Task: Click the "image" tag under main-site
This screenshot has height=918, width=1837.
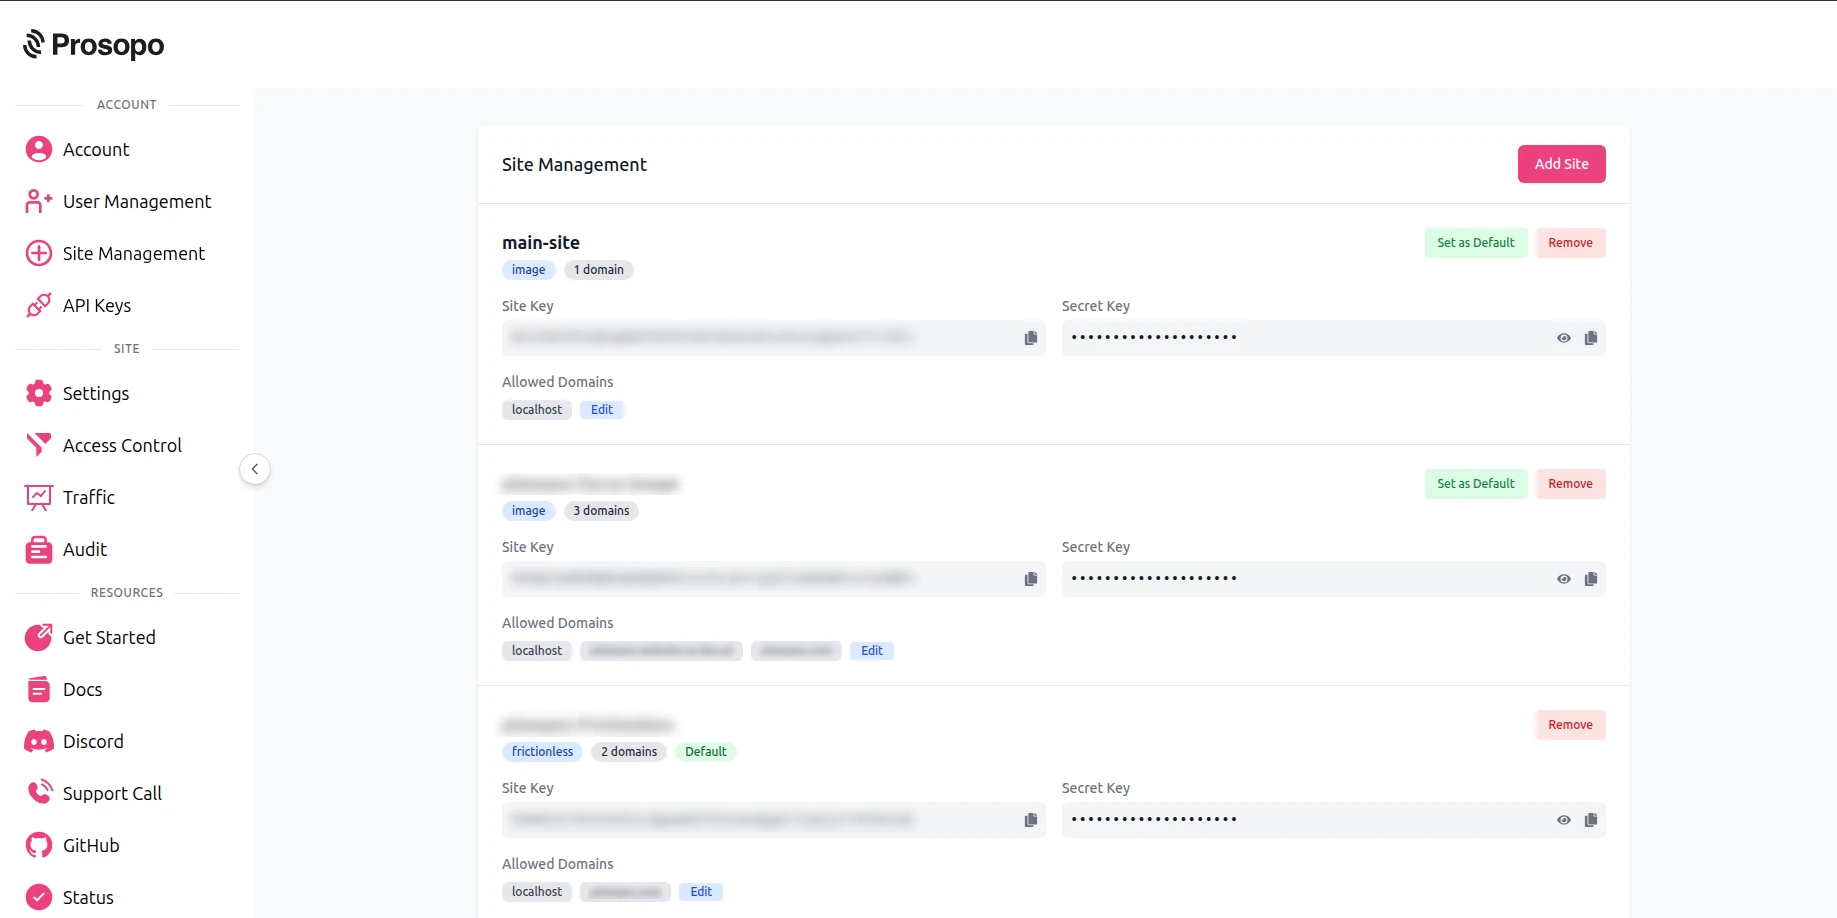Action: tap(529, 270)
